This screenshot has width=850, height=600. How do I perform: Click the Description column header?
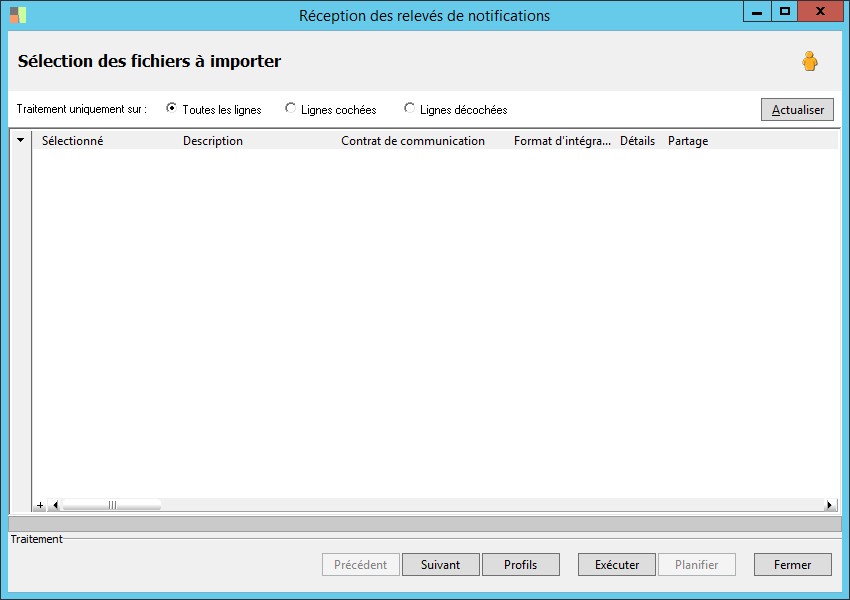212,141
